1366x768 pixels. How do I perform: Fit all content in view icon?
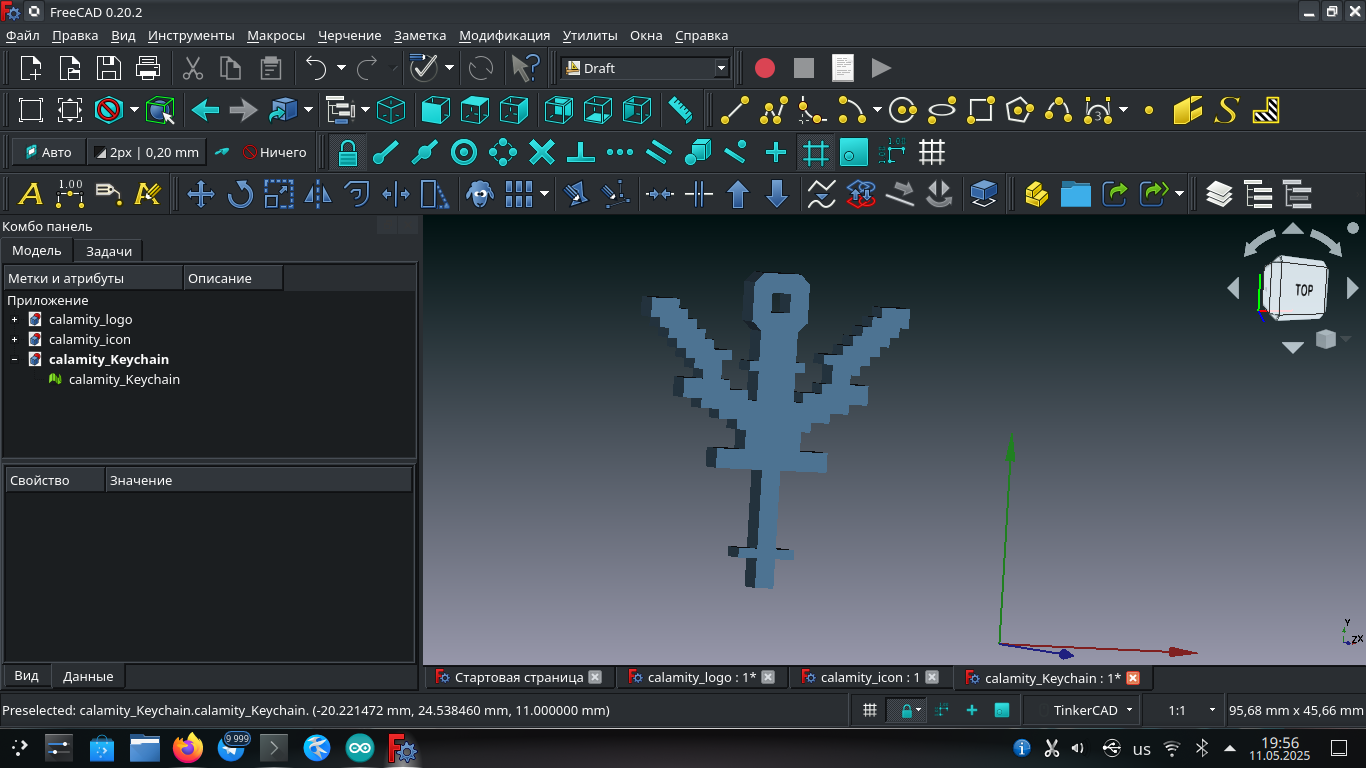pos(31,110)
